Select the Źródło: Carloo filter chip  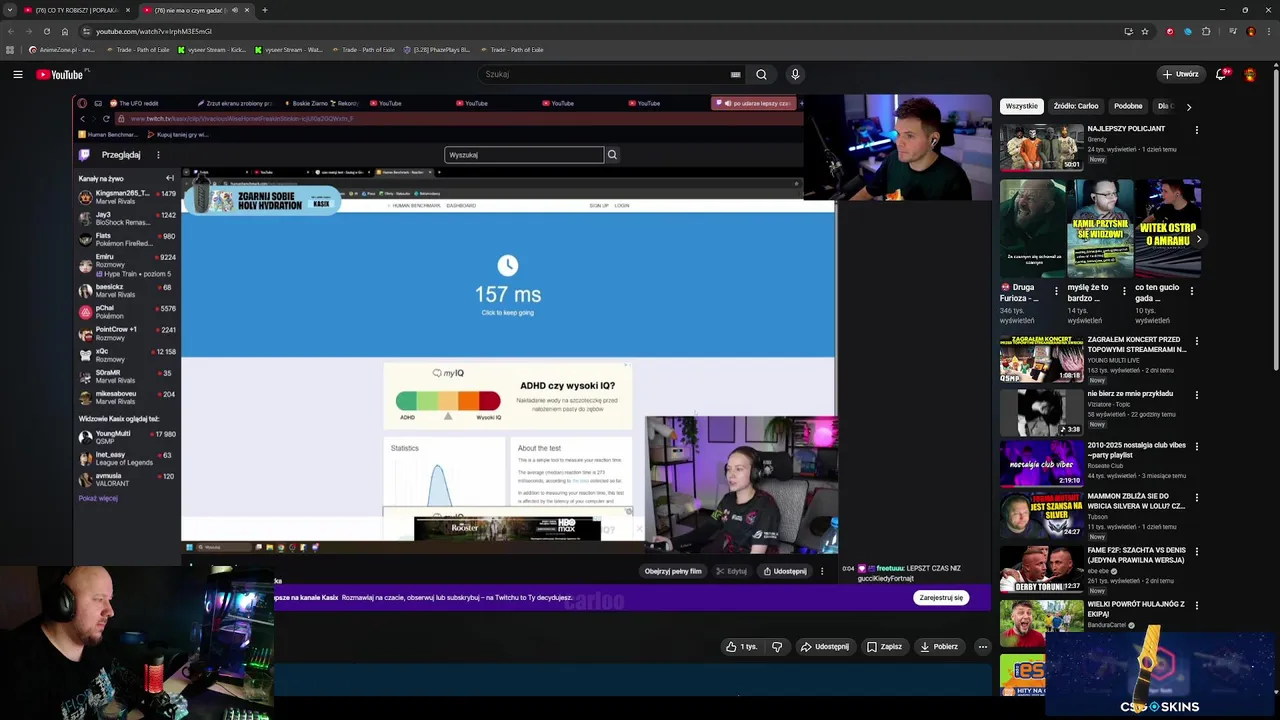(1075, 106)
